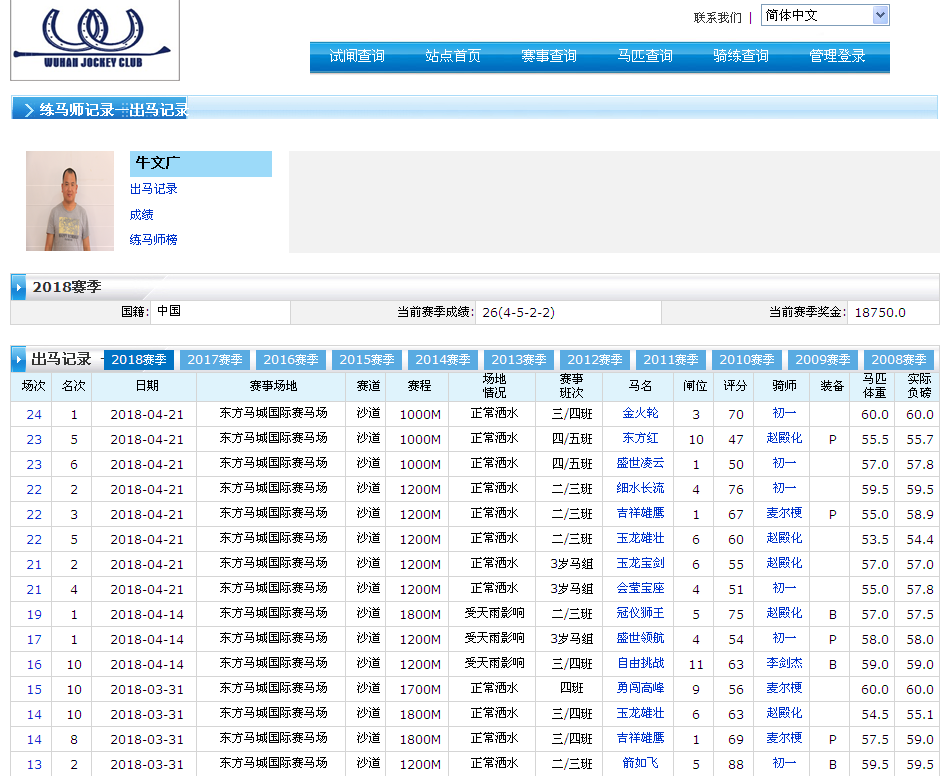Click the Wuhan Jockey Club logo
Screen dimensions: 948x776
click(x=95, y=38)
